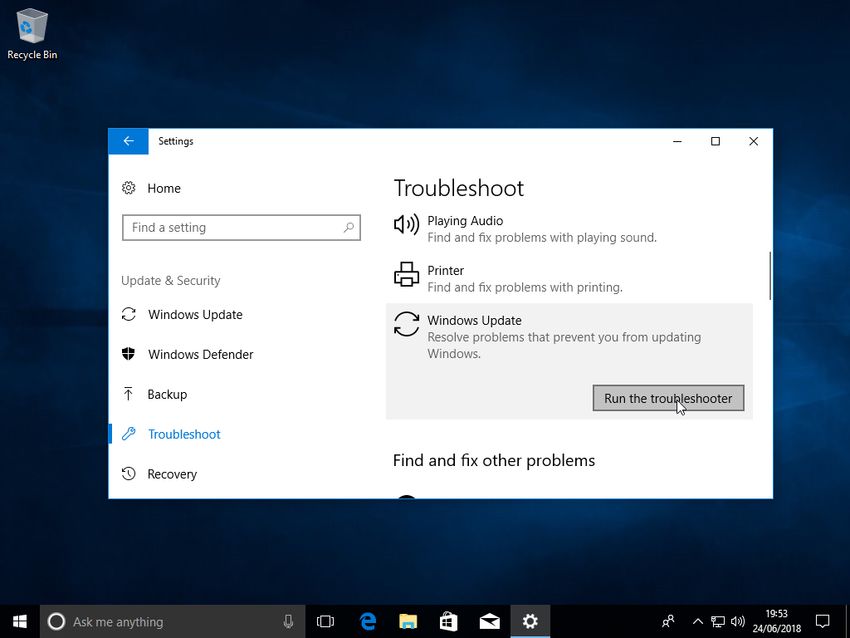Click the Windows Update sidebar sync icon
Viewport: 850px width, 638px height.
point(128,314)
